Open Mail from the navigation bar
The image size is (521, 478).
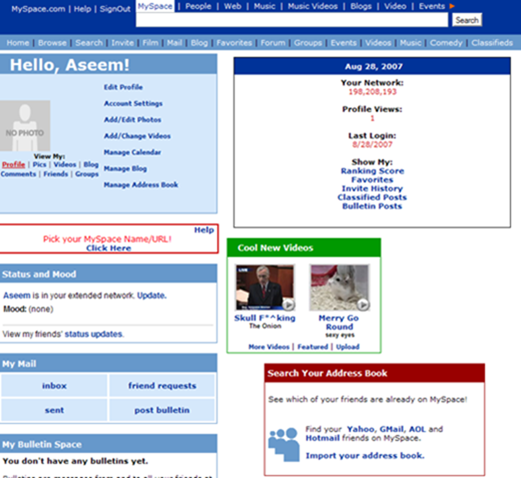[174, 43]
